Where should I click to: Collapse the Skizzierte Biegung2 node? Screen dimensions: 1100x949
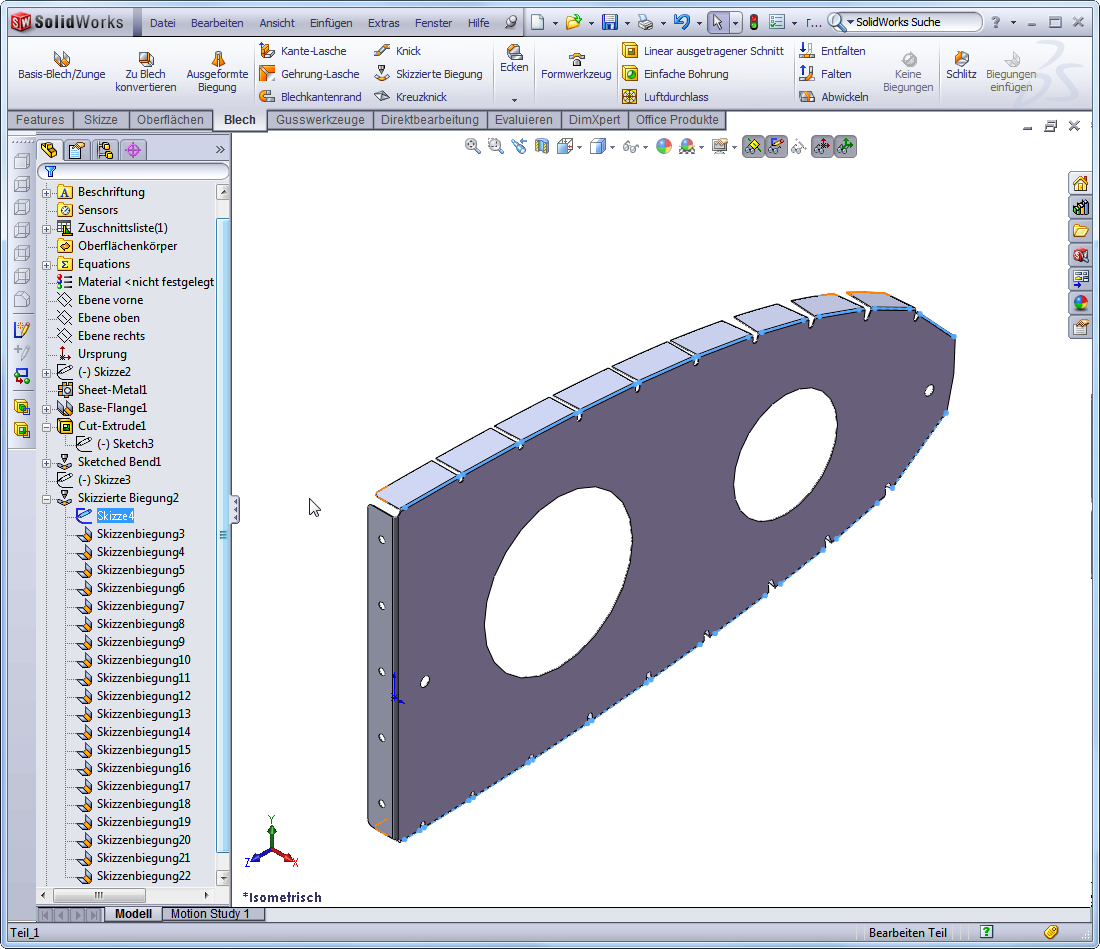pyautogui.click(x=47, y=498)
